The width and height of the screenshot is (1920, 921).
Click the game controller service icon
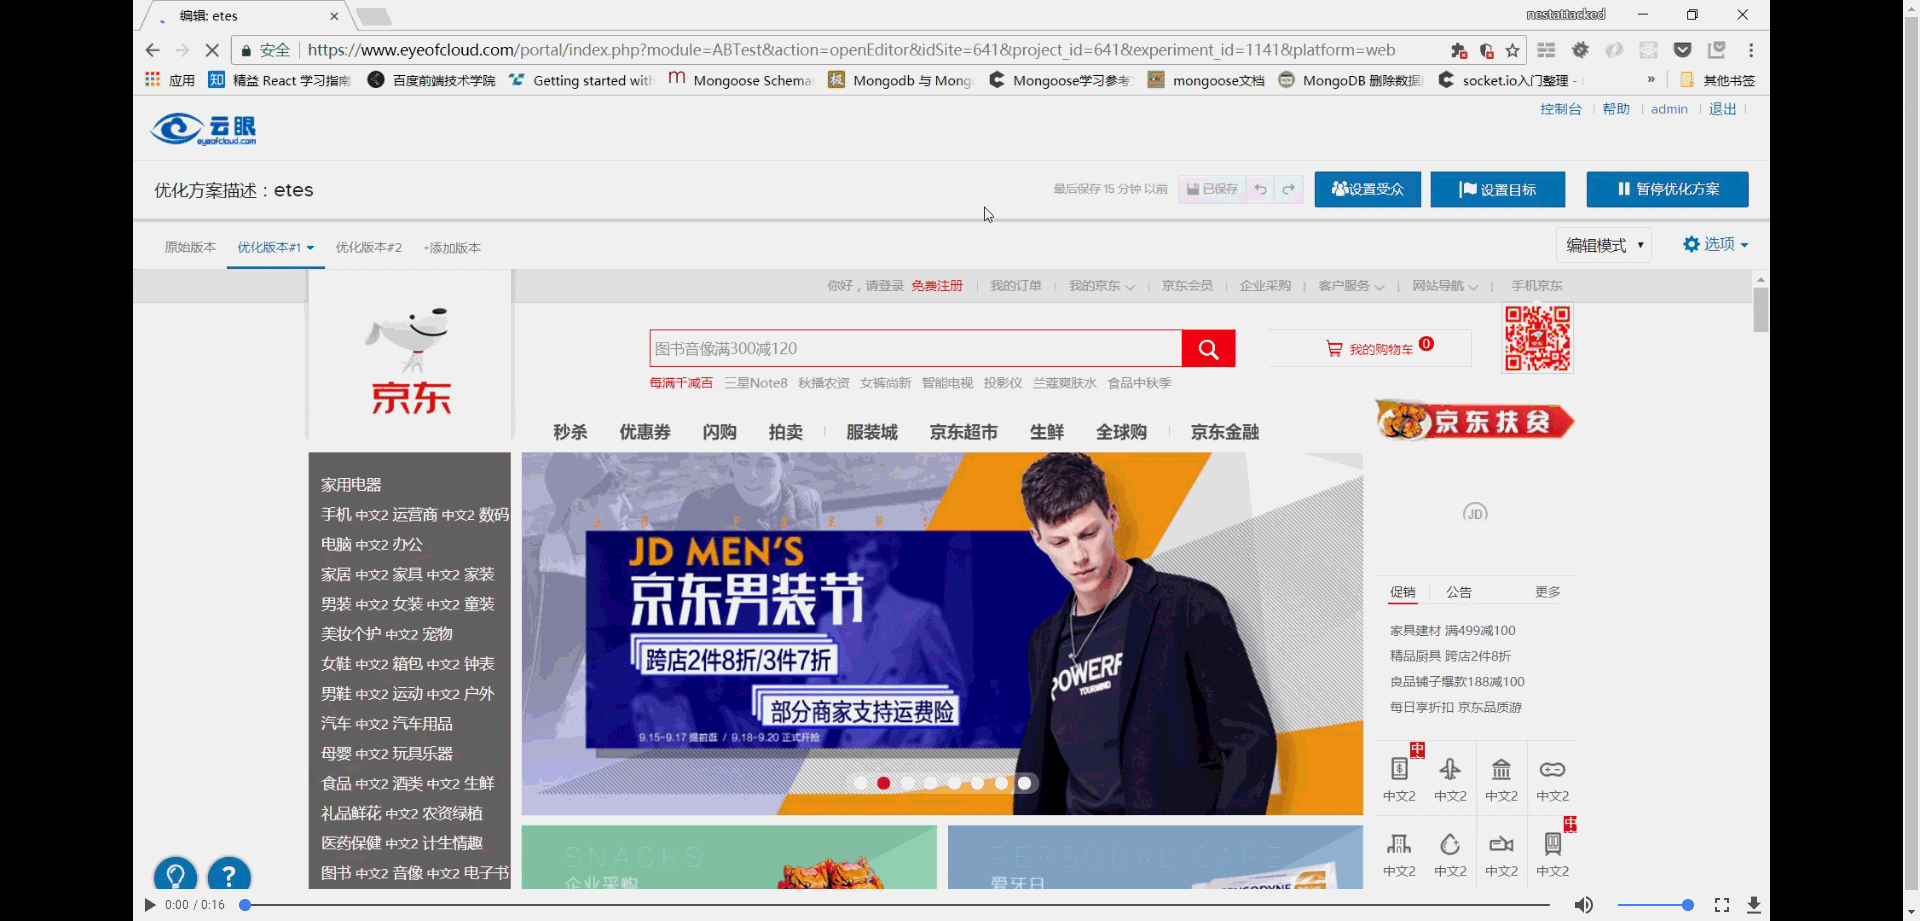coord(1552,769)
